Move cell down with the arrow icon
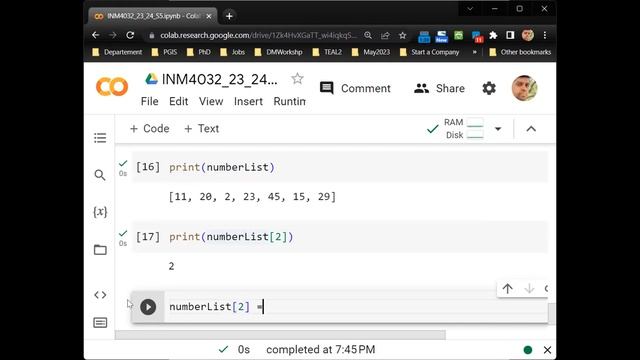Image resolution: width=640 pixels, height=360 pixels. click(529, 289)
